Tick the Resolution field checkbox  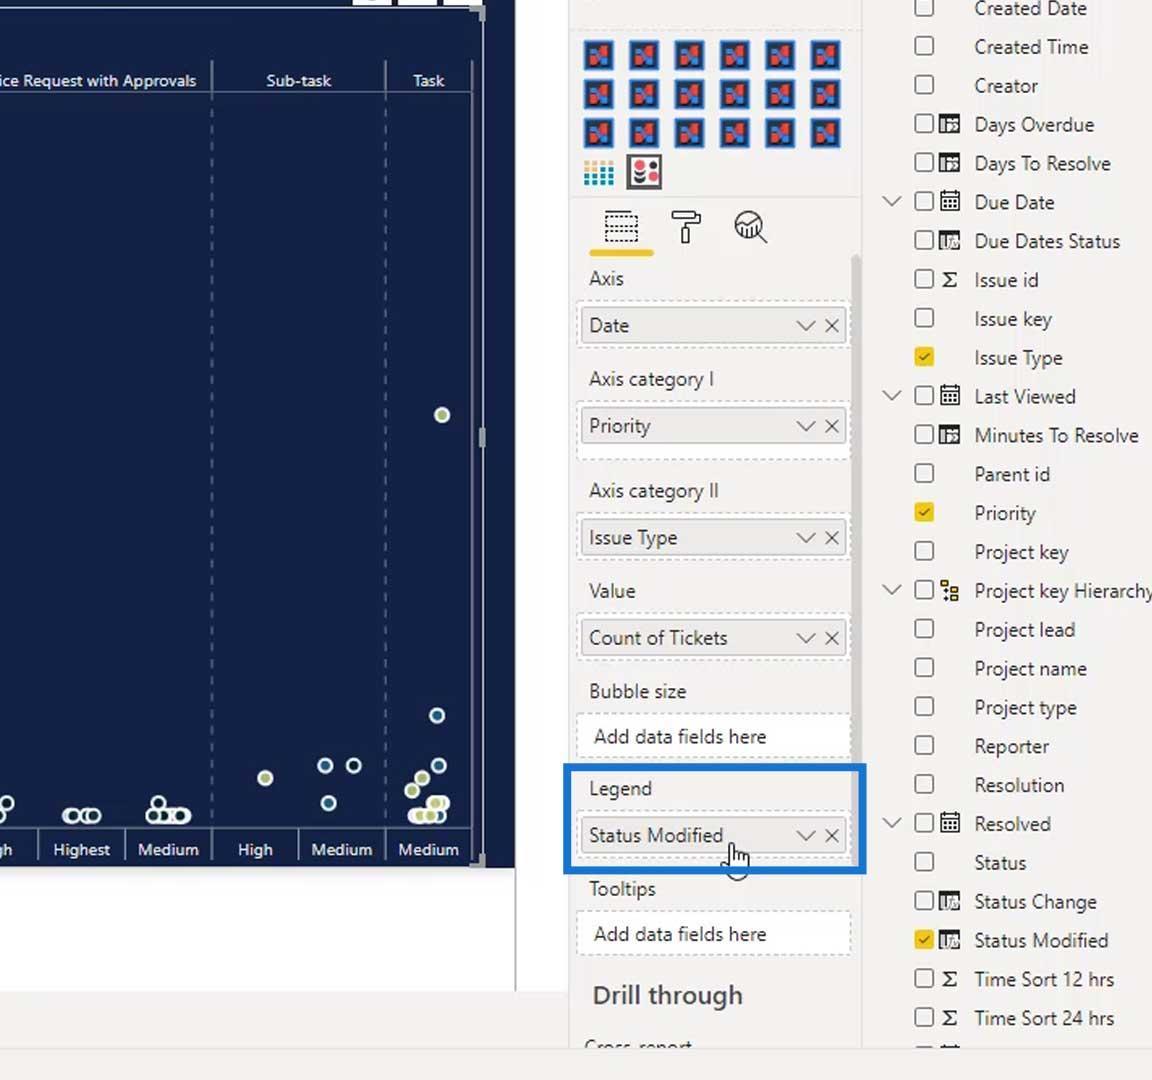[924, 784]
